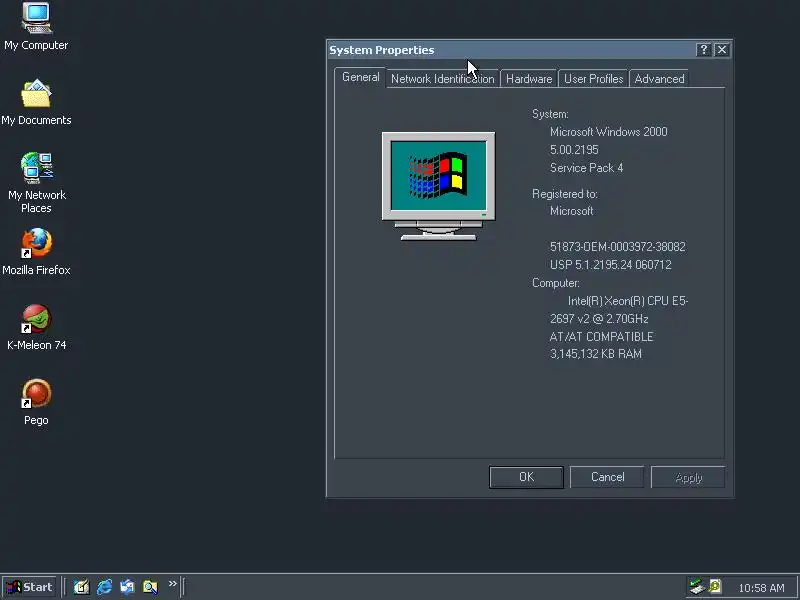Screen dimensions: 800x600
Task: Click Safely Remove Hardware tray icon
Action: [x=696, y=587]
